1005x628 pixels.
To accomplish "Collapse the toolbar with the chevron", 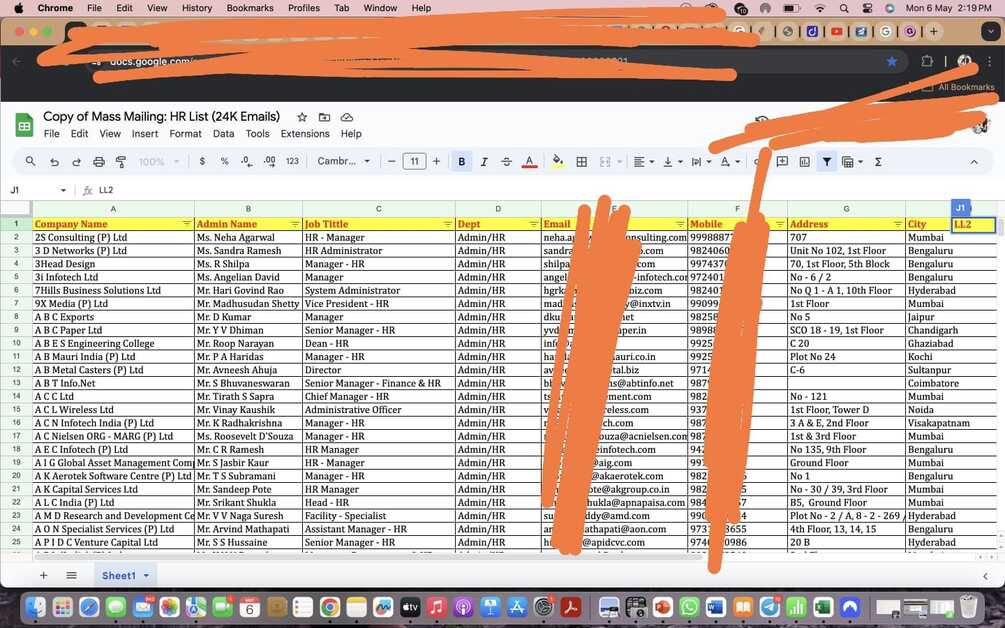I will point(974,162).
